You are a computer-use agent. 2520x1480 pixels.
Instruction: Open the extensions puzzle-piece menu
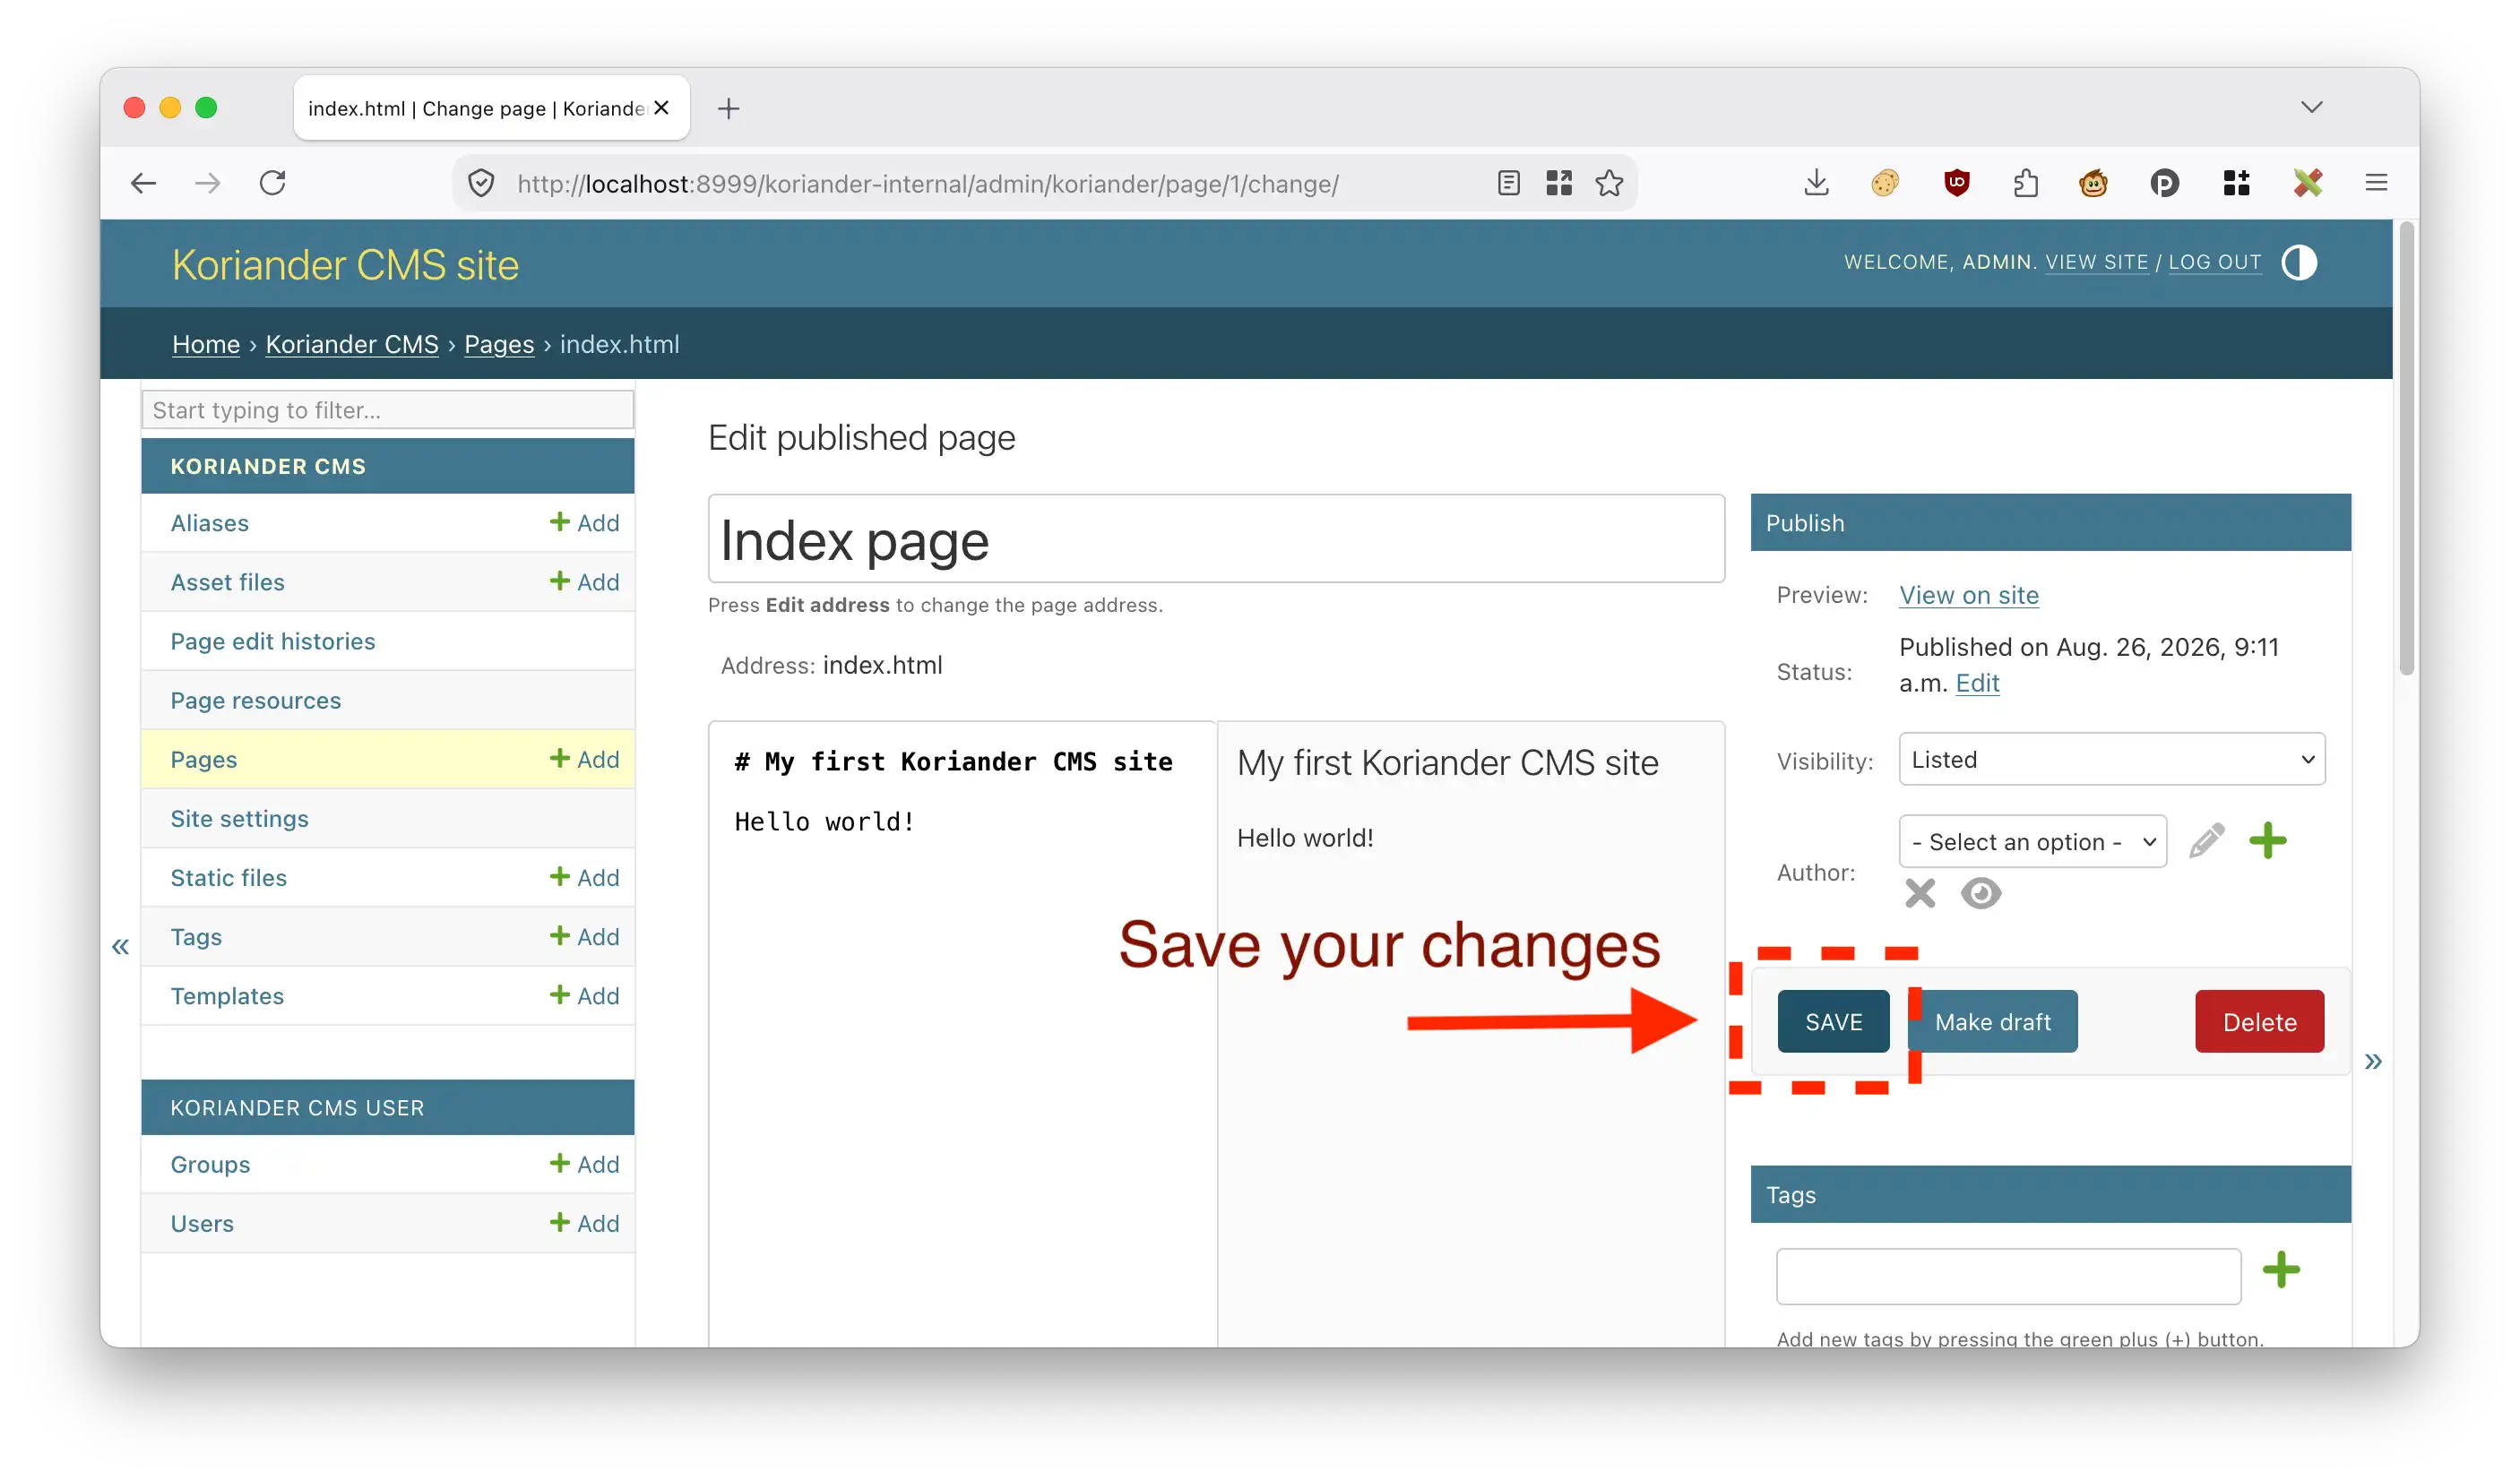coord(2026,183)
